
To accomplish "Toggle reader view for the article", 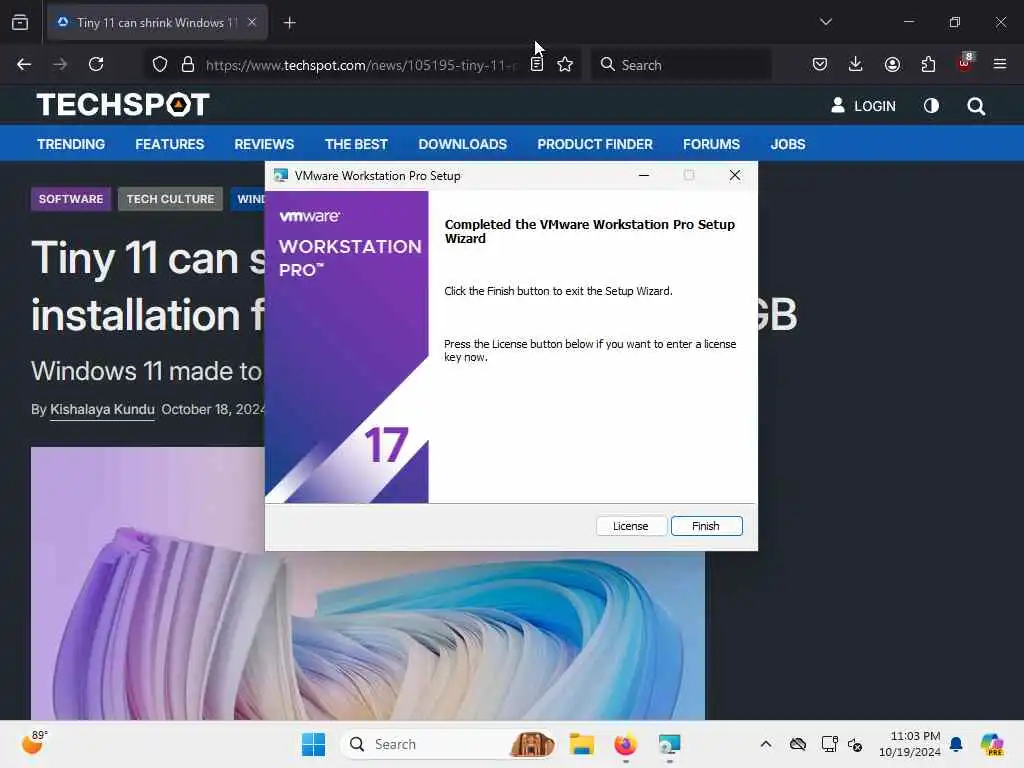I will (x=537, y=64).
